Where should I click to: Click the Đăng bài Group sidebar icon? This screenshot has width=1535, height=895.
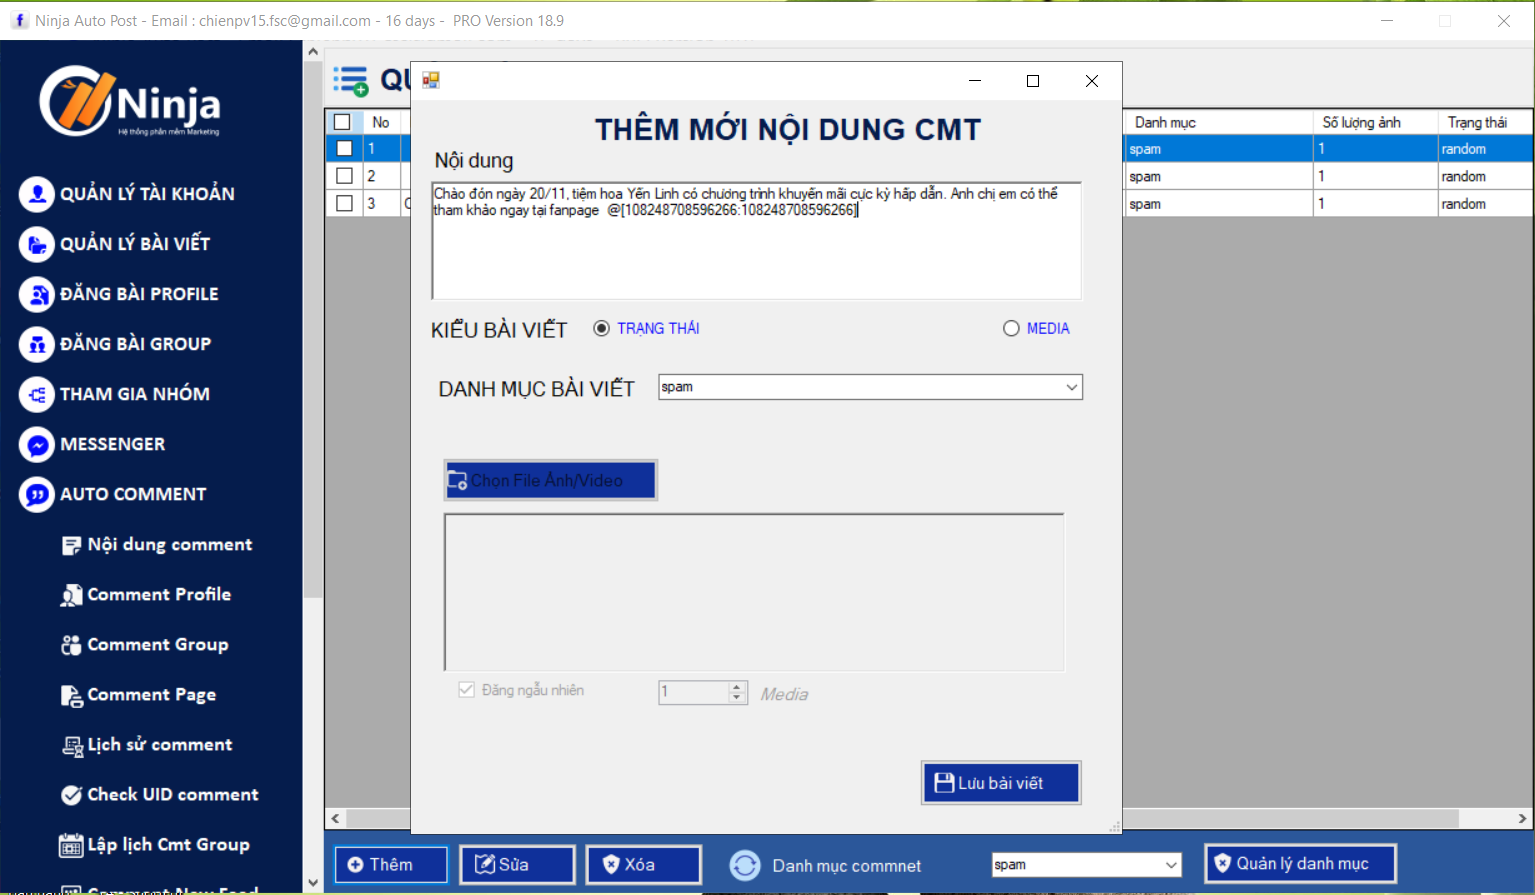point(37,344)
